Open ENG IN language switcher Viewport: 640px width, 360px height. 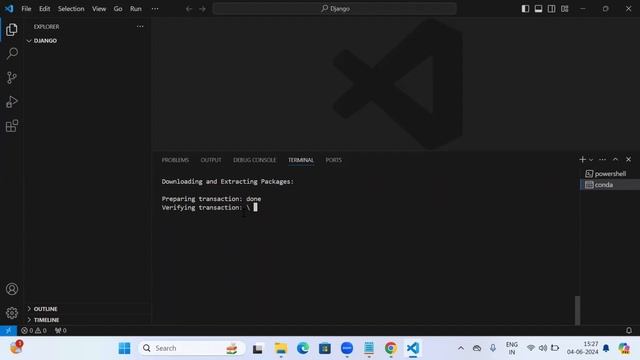click(511, 348)
